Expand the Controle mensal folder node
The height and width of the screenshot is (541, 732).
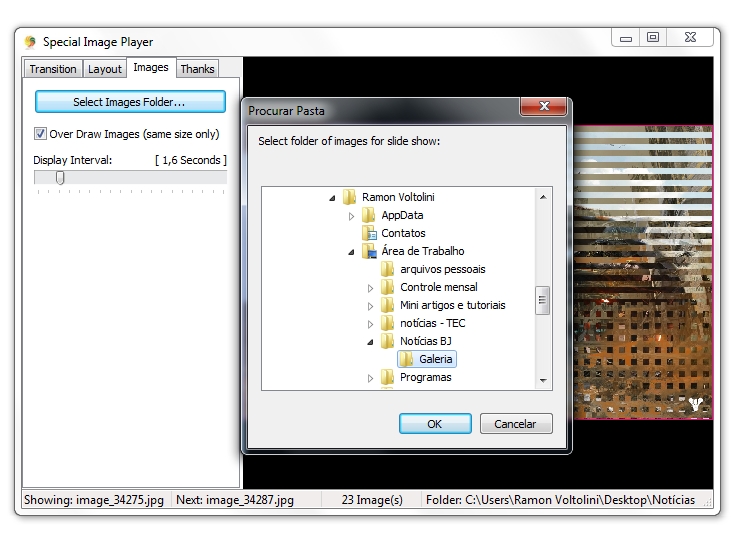pos(371,288)
